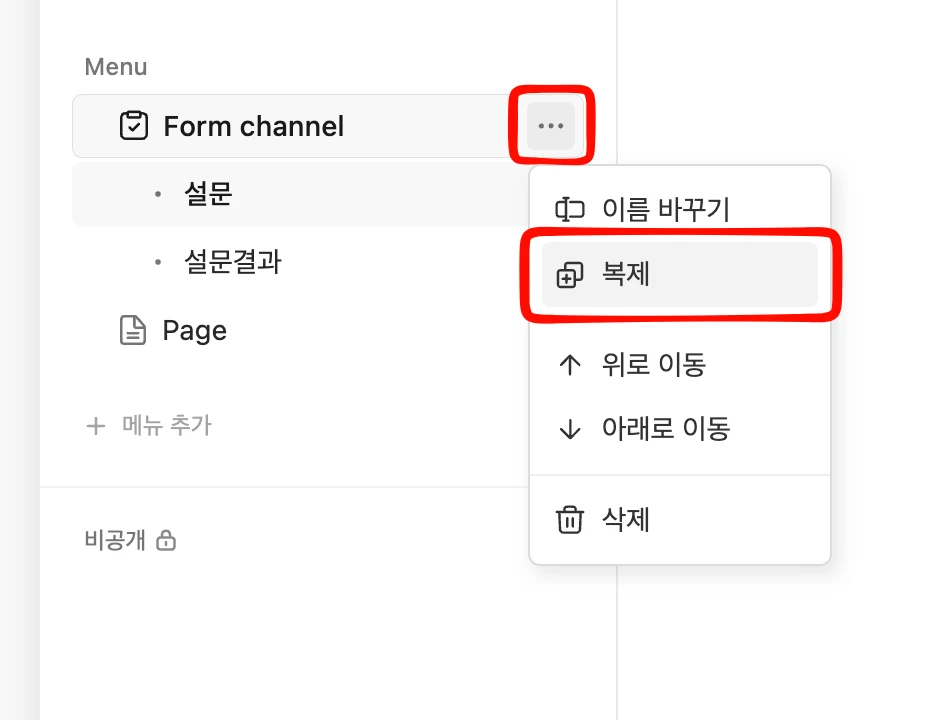Open the Form channel menu item
This screenshot has height=720, width=934.
tap(253, 126)
